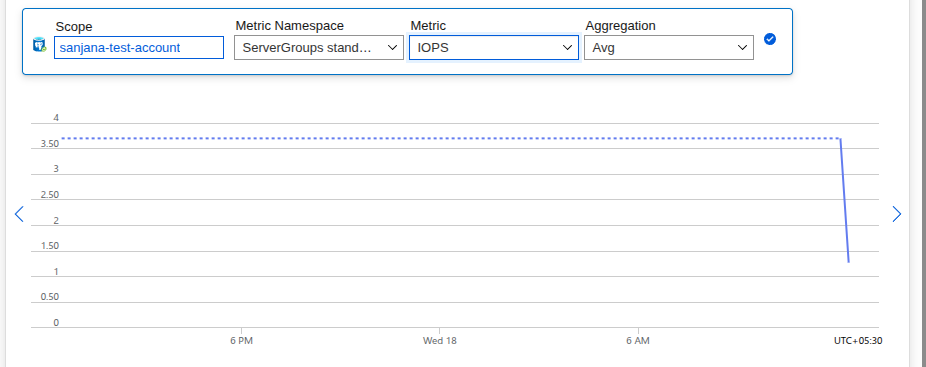Click the 6 PM axis label
The image size is (926, 367).
242,340
